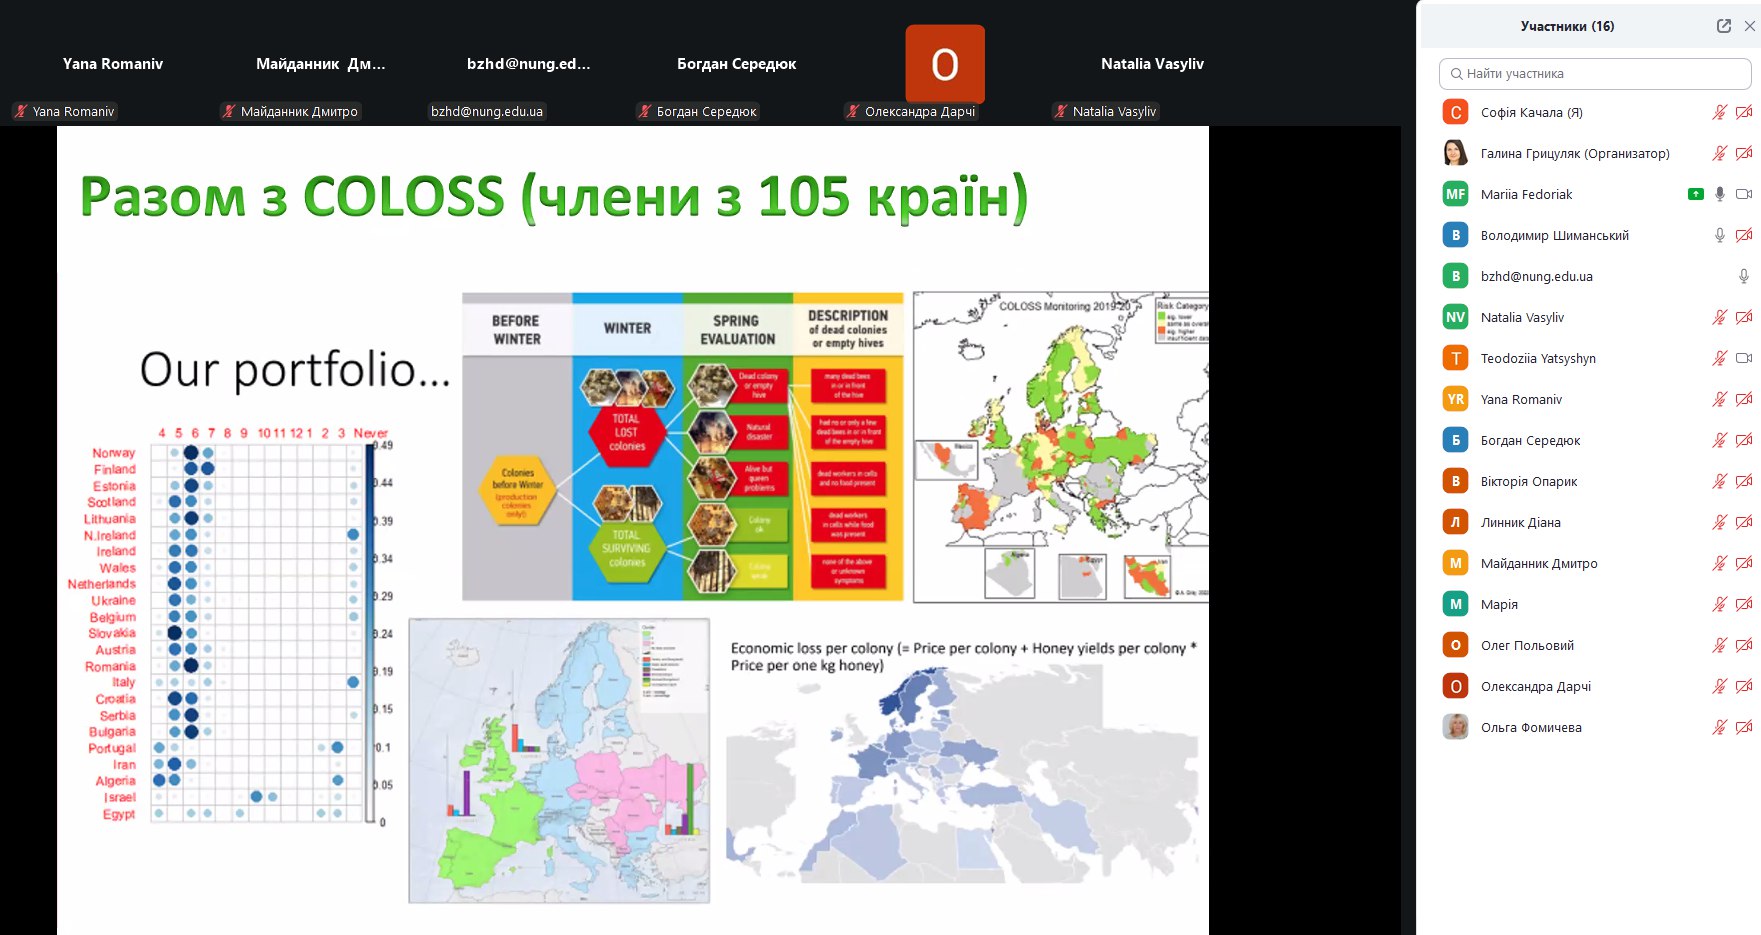Click Софія Качала's disabled camera icon

1743,112
